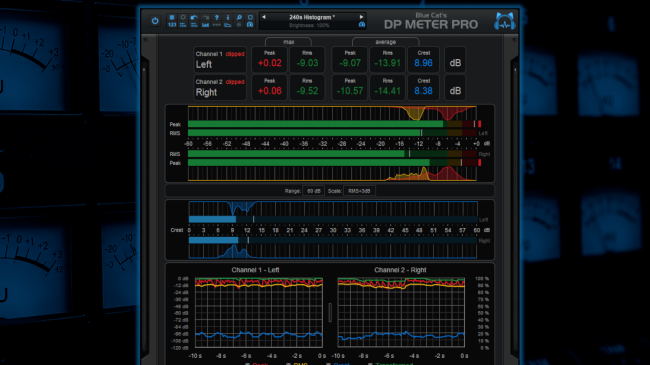This screenshot has height=365, width=650.
Task: Click the red clip LED on Left Peak meter
Action: [480, 124]
